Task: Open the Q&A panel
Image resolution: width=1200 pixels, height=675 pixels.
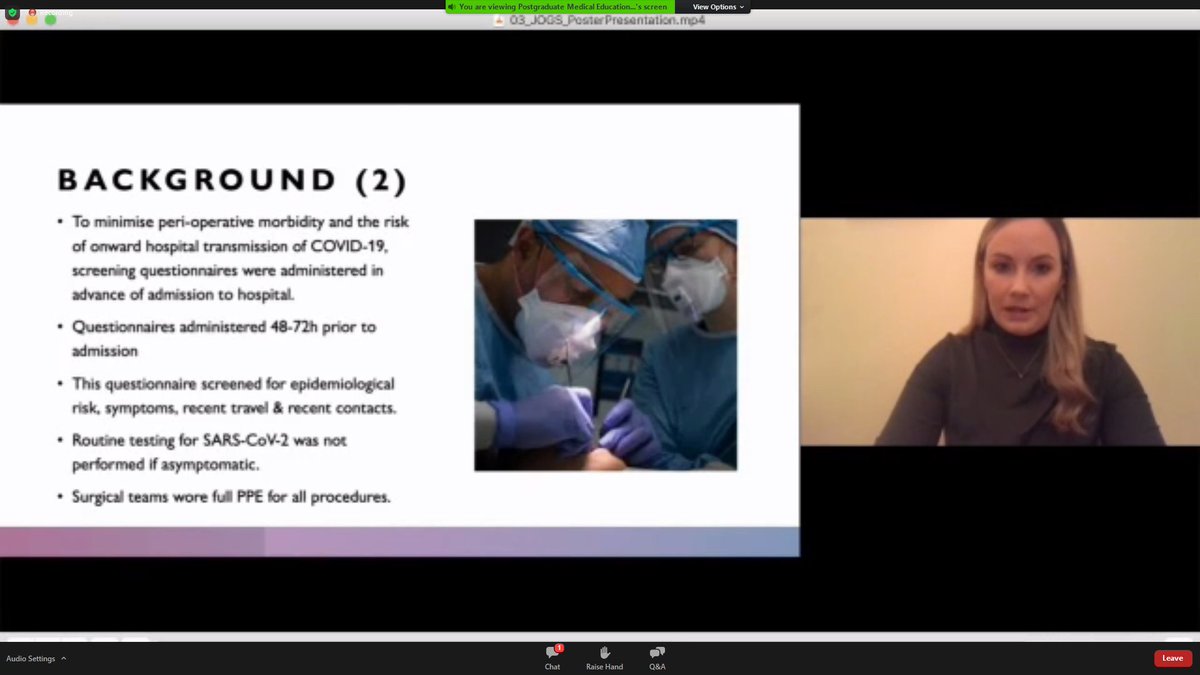Action: pyautogui.click(x=657, y=657)
